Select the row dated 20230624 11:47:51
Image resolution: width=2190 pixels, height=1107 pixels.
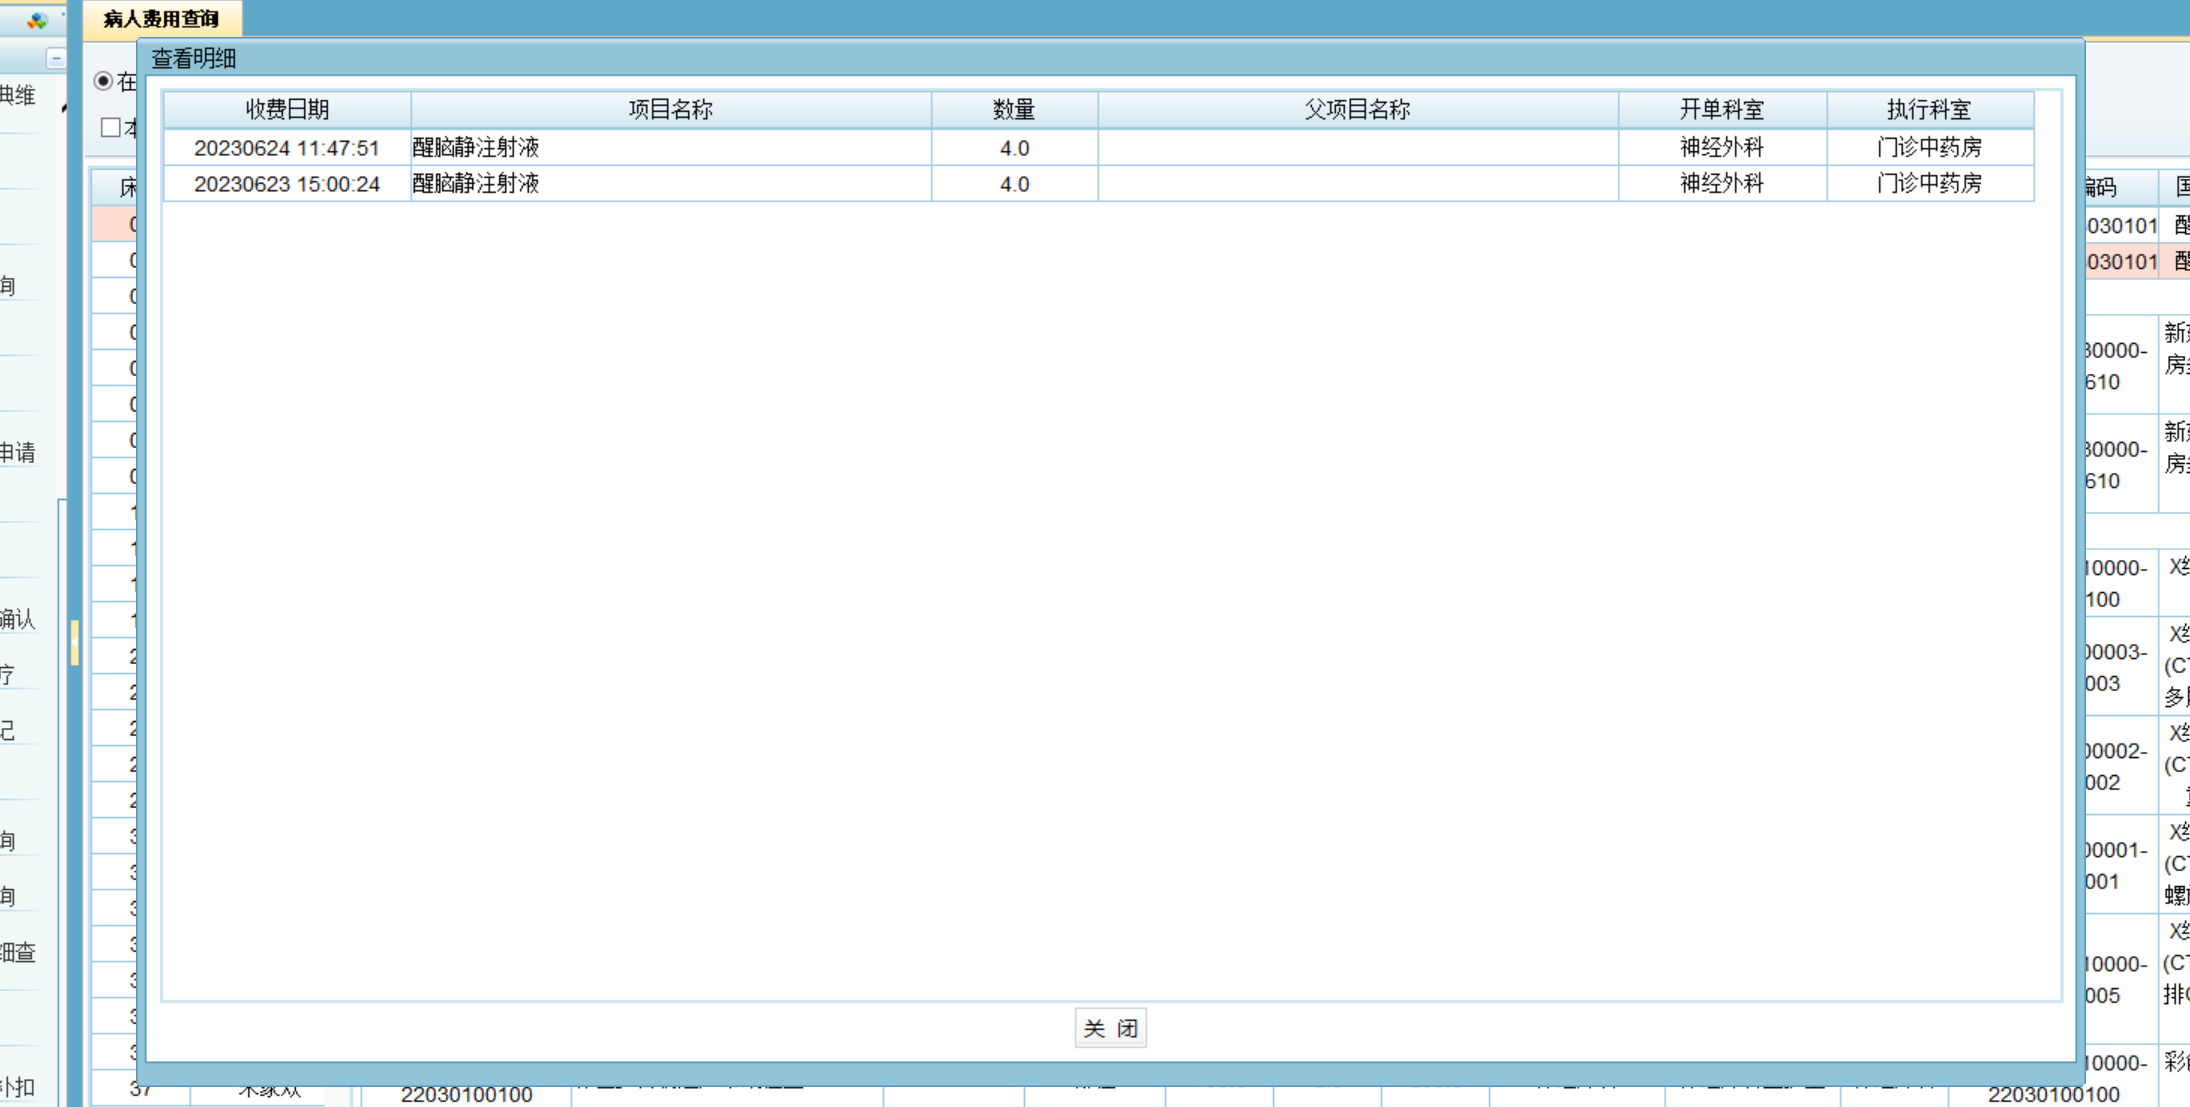(287, 148)
